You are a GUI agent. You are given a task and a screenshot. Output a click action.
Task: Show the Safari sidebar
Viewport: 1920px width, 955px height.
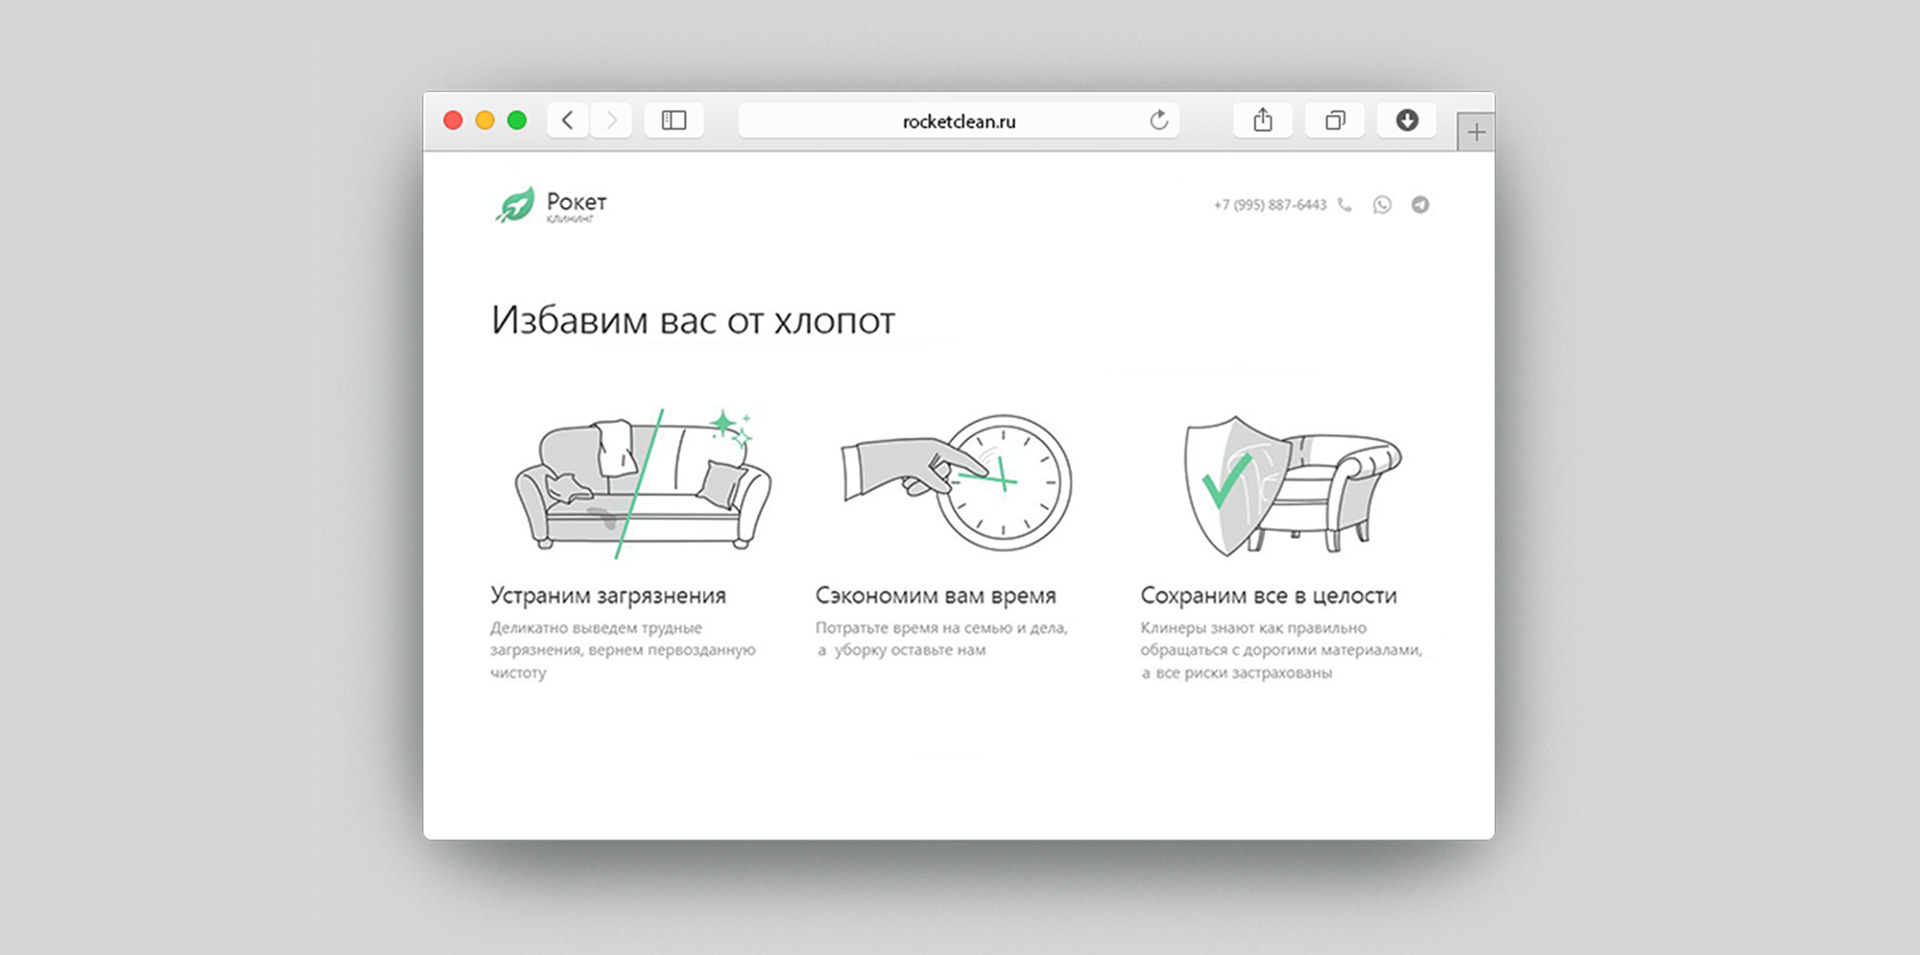coord(674,121)
